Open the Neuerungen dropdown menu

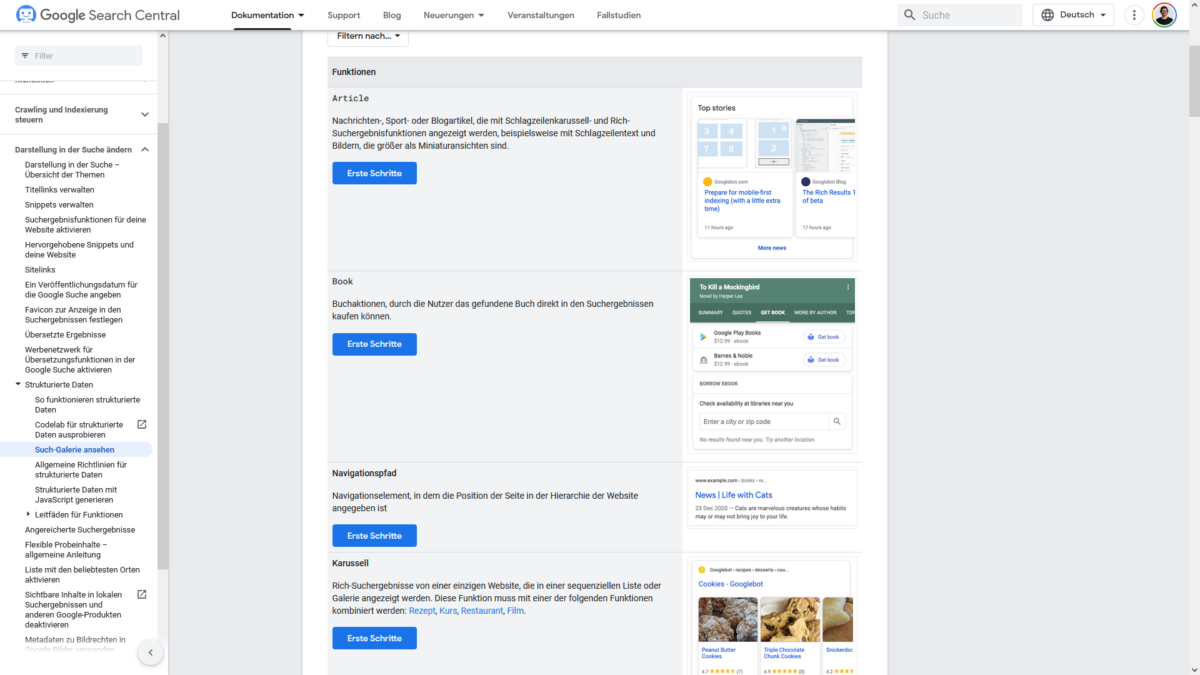point(454,15)
